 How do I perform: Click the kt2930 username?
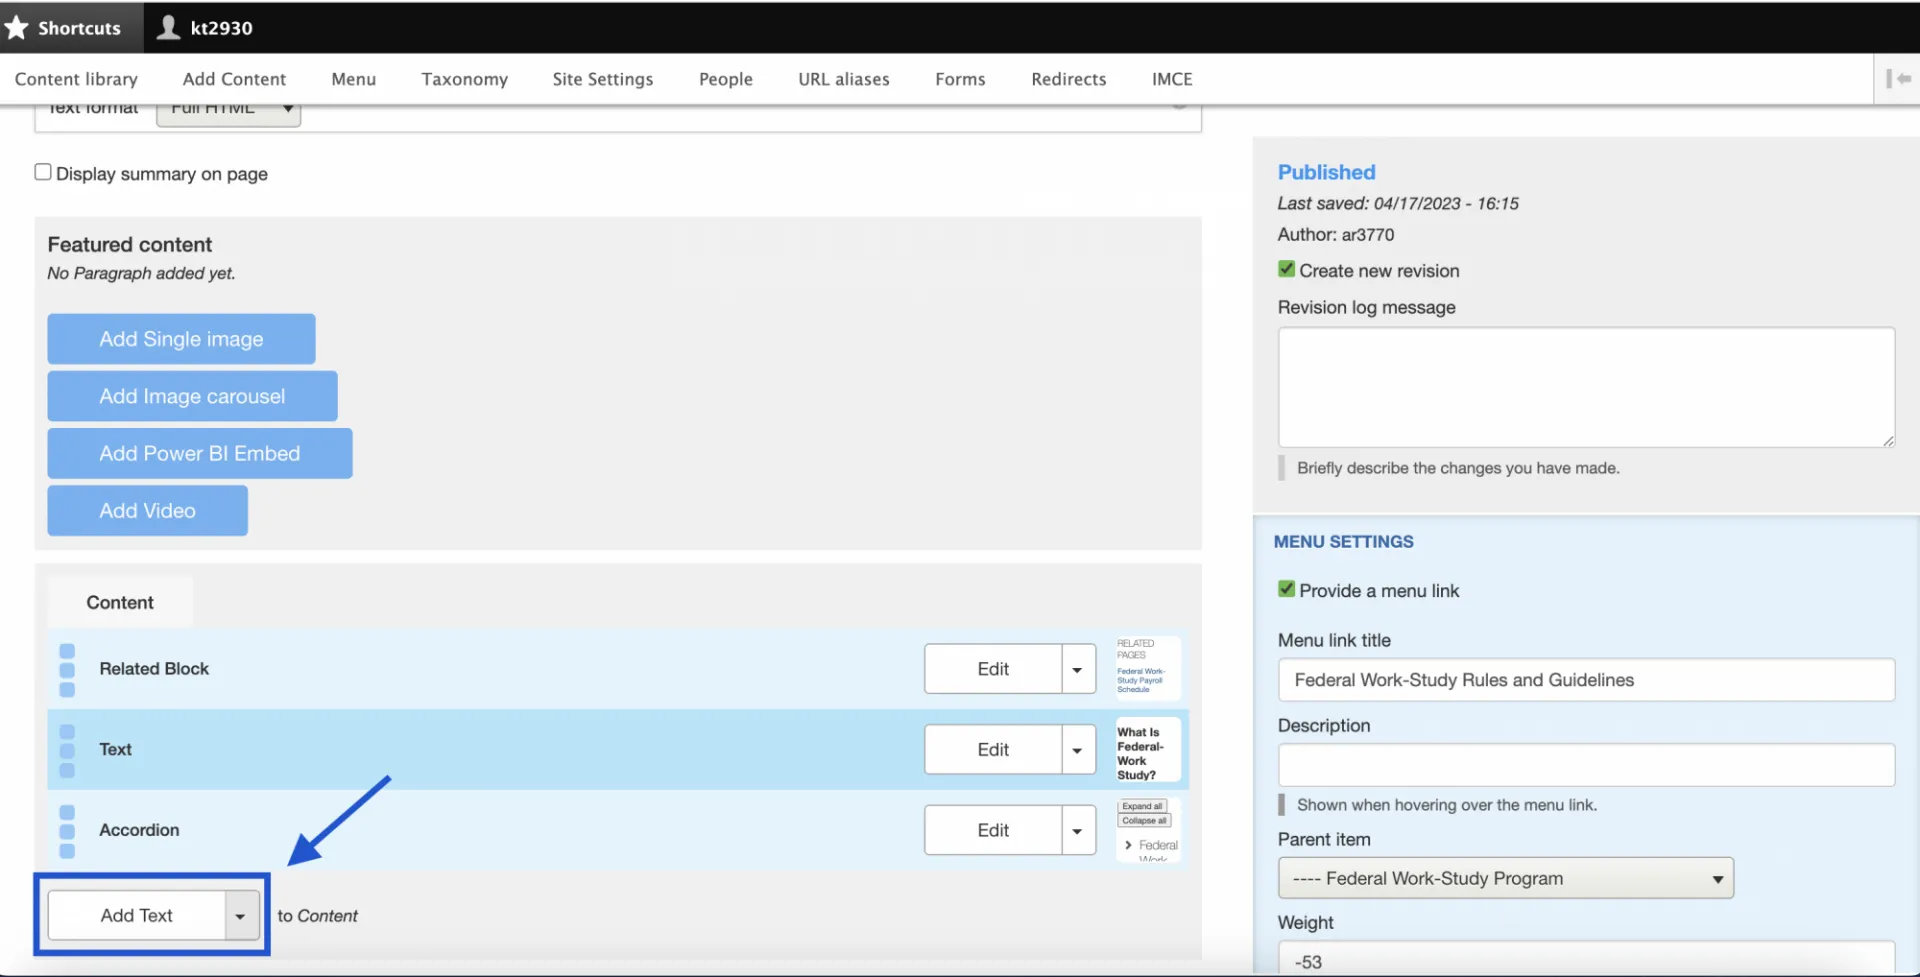point(222,28)
